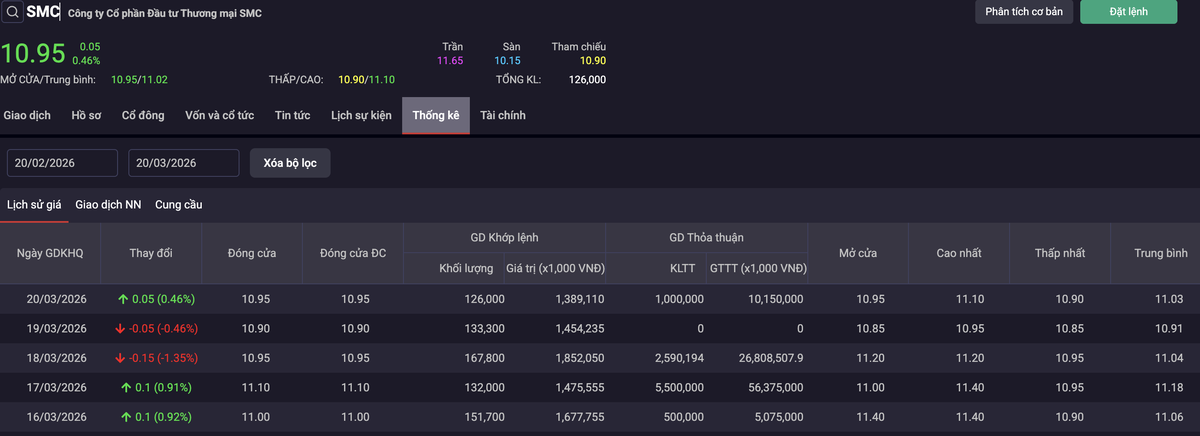Click the Đóng cửa column header
This screenshot has width=1200, height=436.
pyautogui.click(x=252, y=253)
